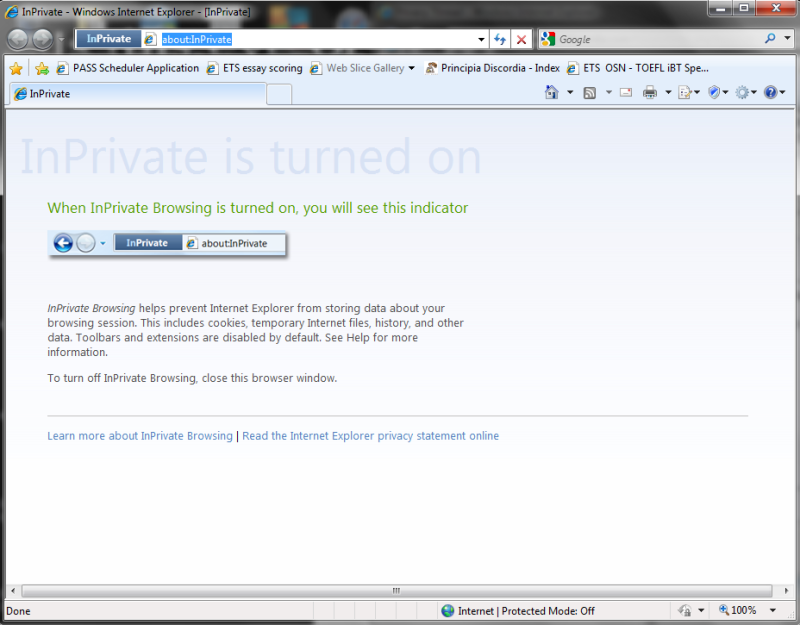
Task: Click the privacy report icon in status bar
Action: [x=685, y=610]
